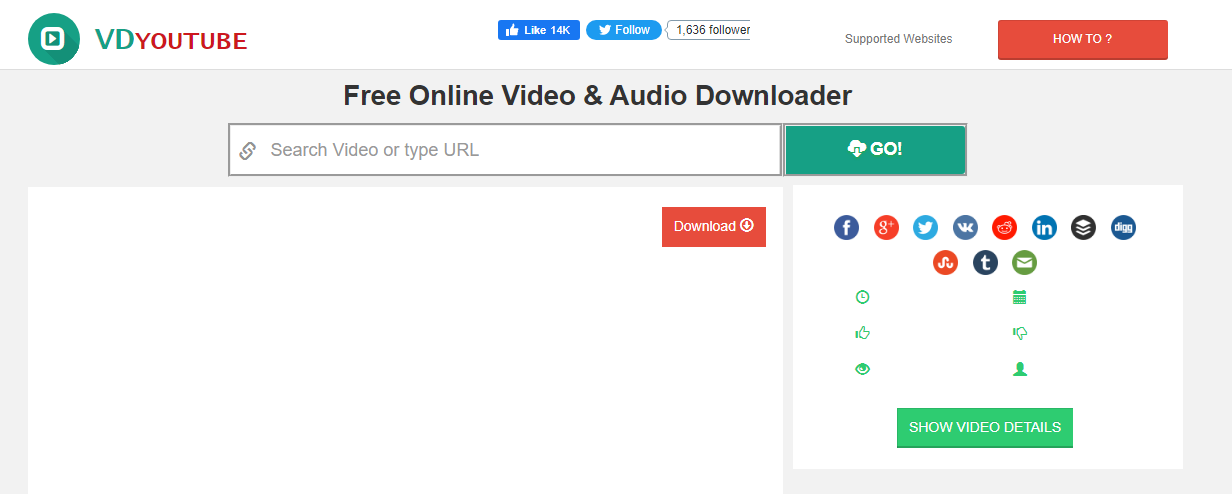Viewport: 1232px width, 494px height.
Task: Share by email envelope icon
Action: pos(1024,263)
